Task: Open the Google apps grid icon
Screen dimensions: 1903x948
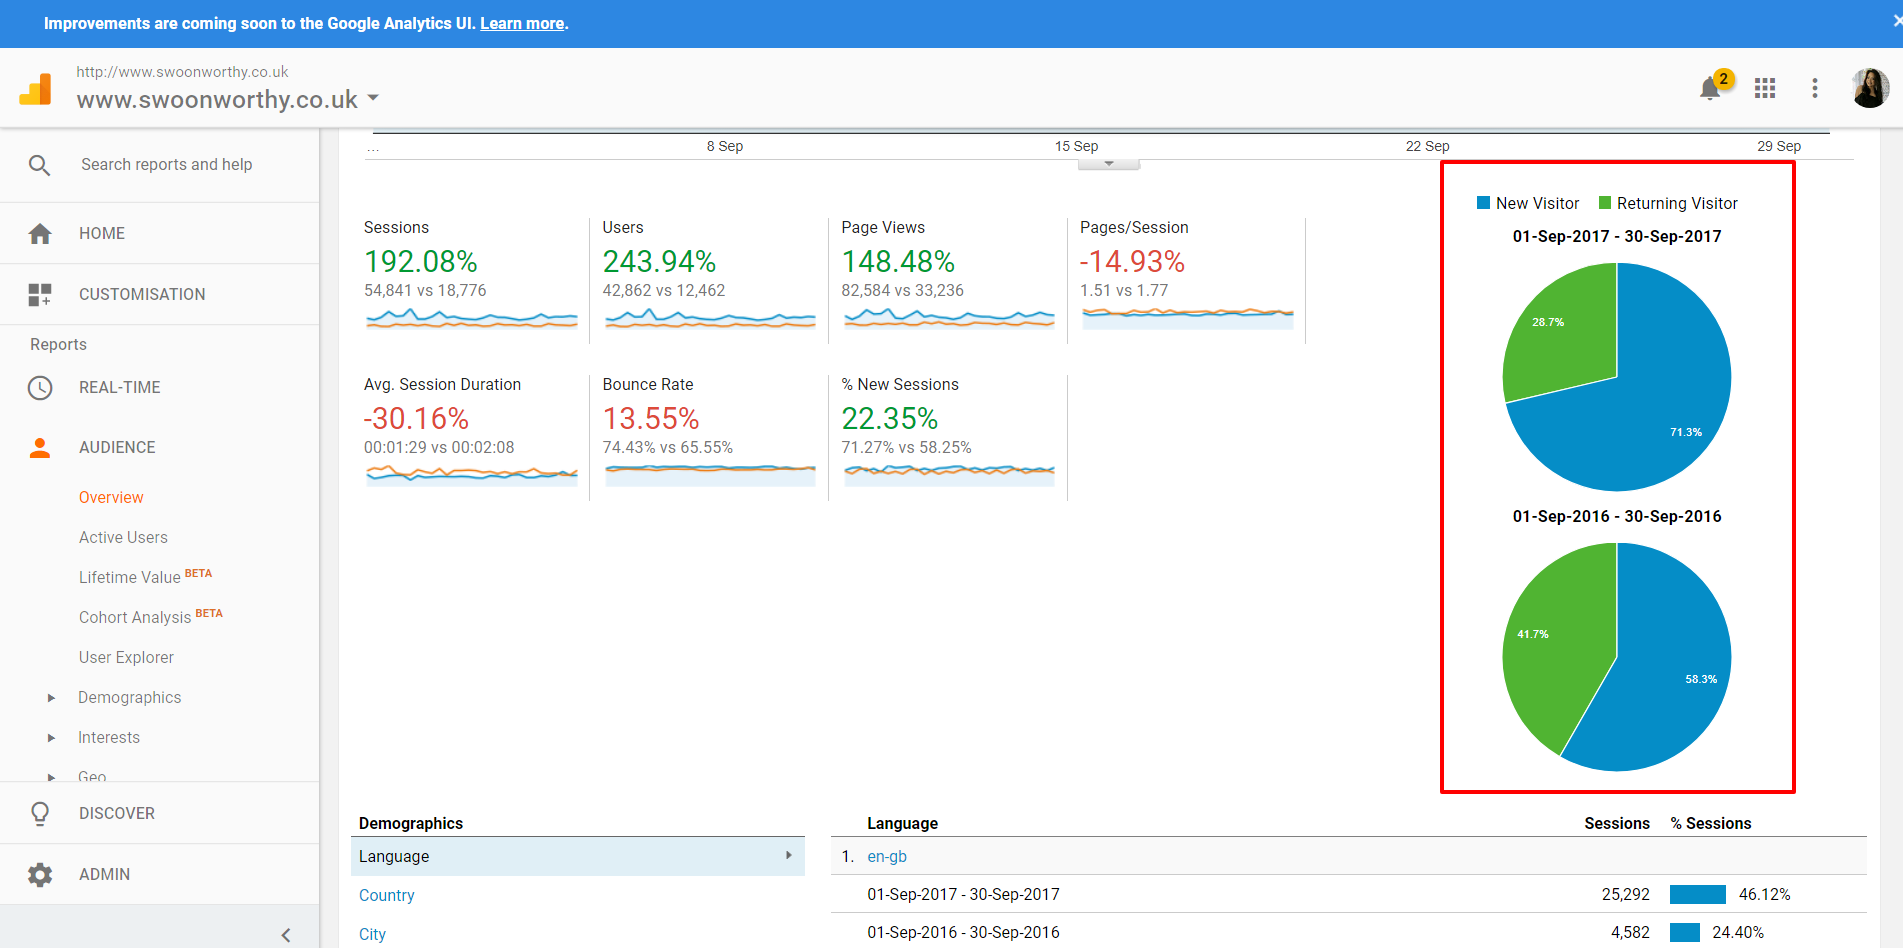Action: click(x=1765, y=88)
